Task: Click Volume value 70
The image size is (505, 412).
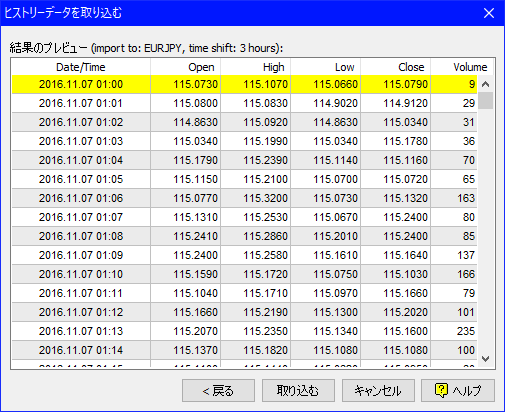Action: [x=469, y=160]
